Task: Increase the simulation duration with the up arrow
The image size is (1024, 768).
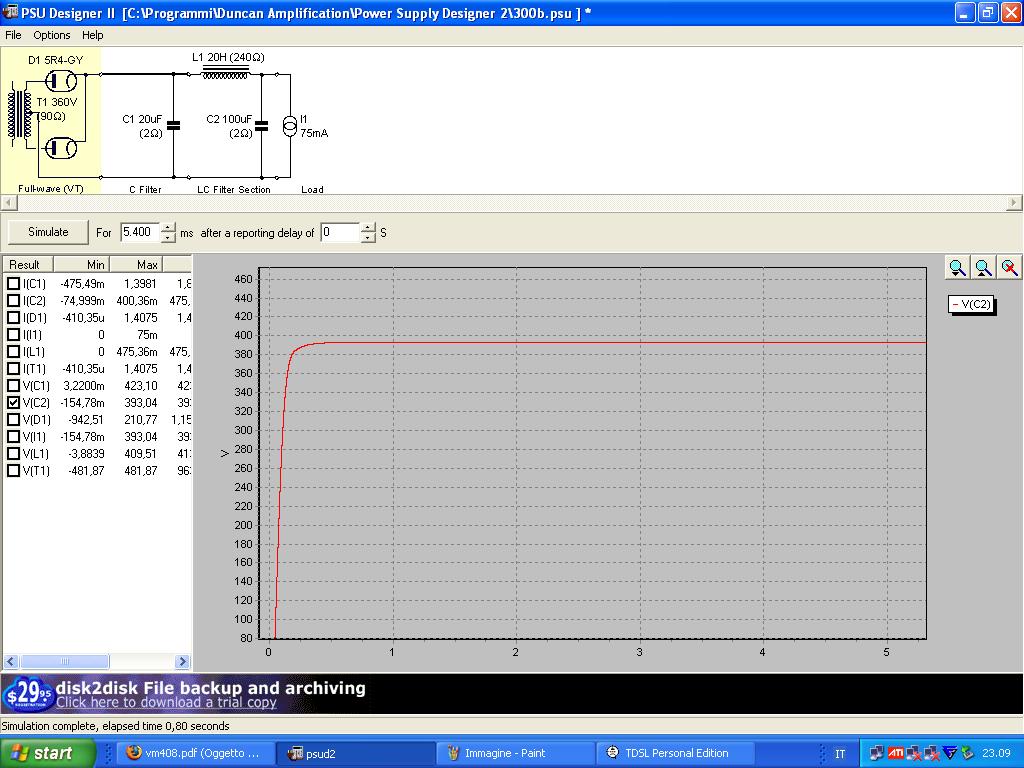Action: 168,227
